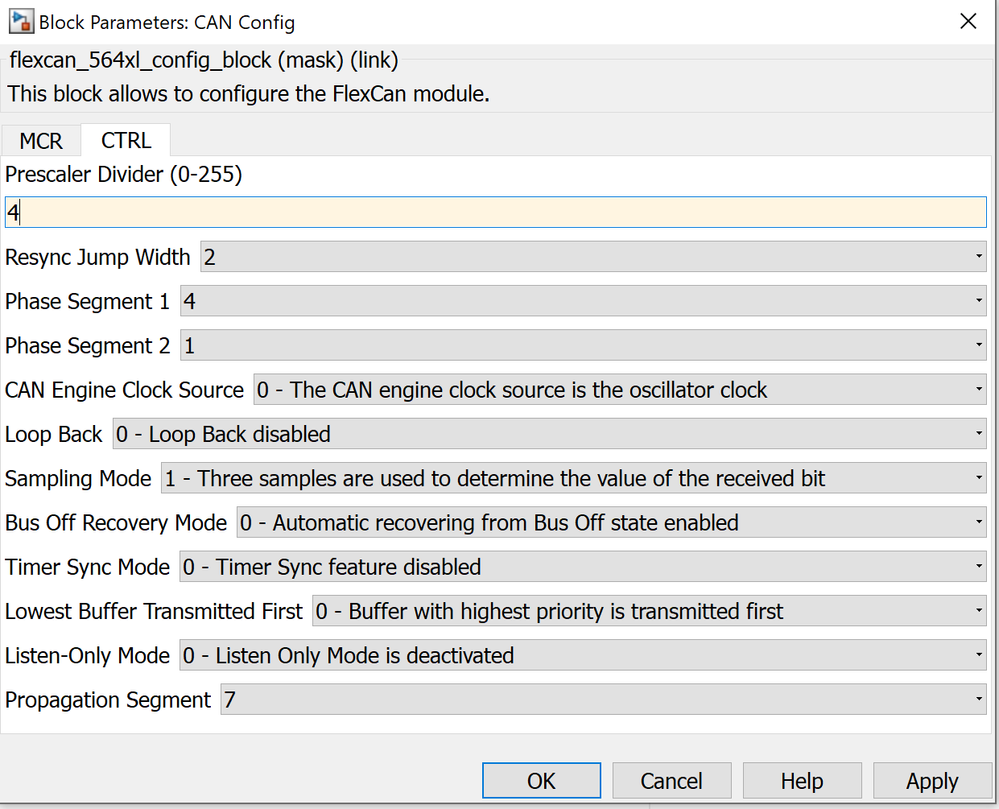Expand the Phase Segment 1 dropdown
This screenshot has height=809, width=999.
(x=583, y=301)
